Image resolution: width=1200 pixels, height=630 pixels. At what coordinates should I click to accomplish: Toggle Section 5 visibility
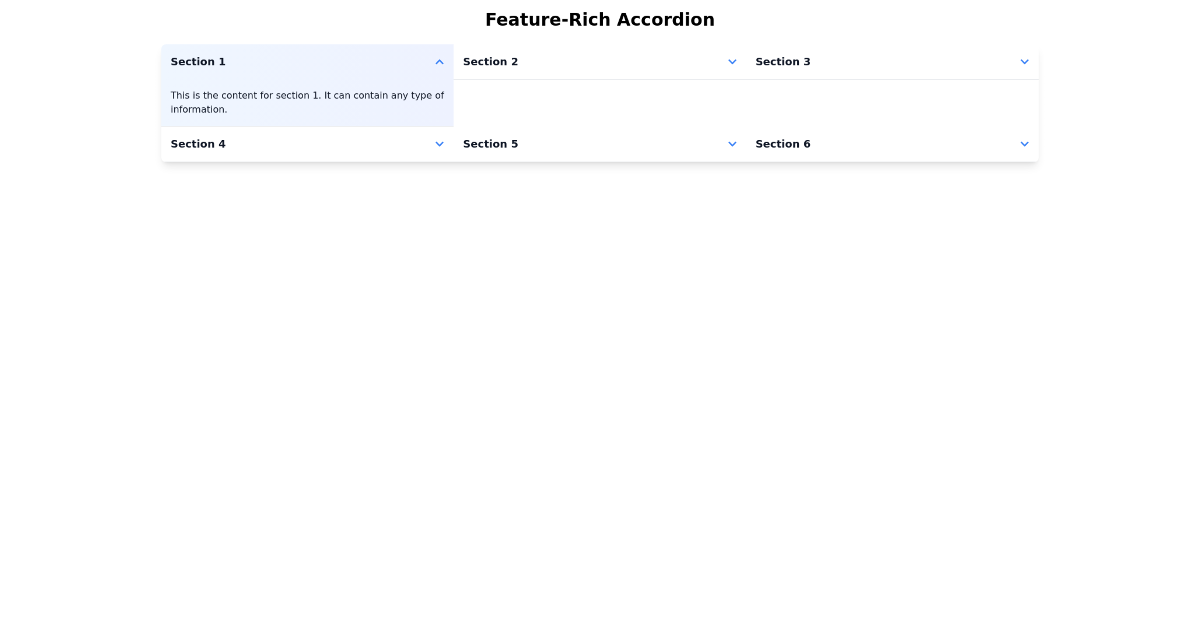point(600,144)
